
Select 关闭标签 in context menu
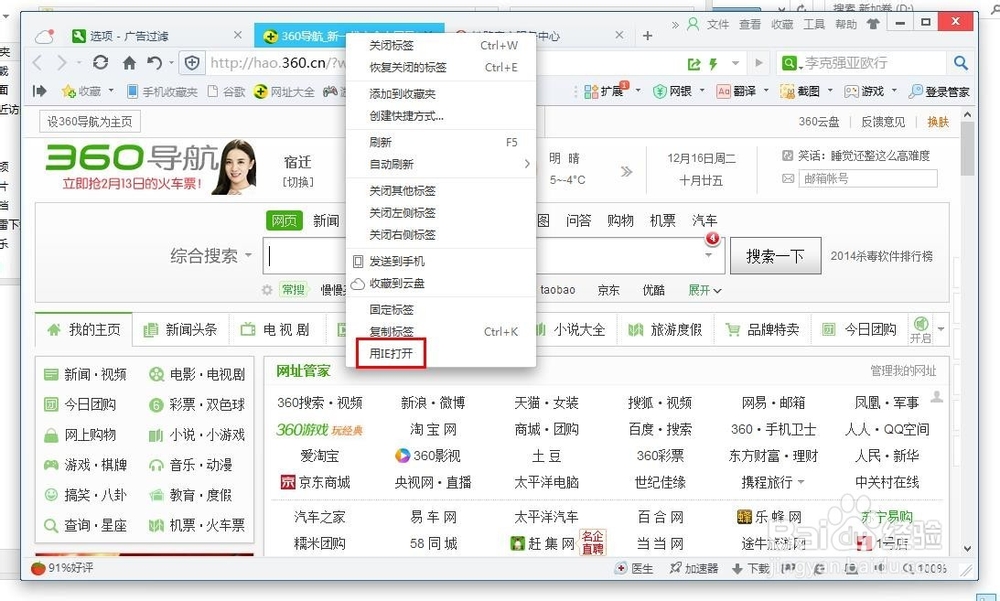point(441,45)
